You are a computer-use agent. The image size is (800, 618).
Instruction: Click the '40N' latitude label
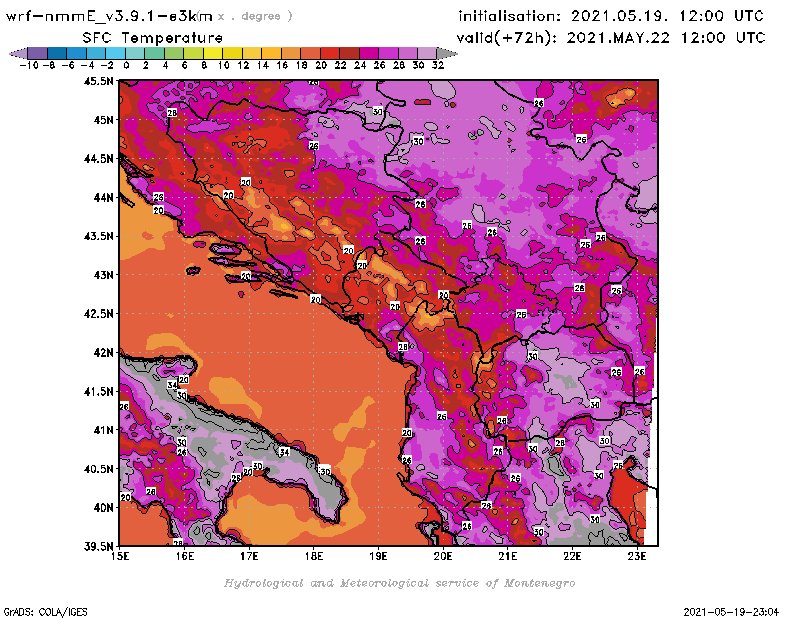pyautogui.click(x=103, y=508)
